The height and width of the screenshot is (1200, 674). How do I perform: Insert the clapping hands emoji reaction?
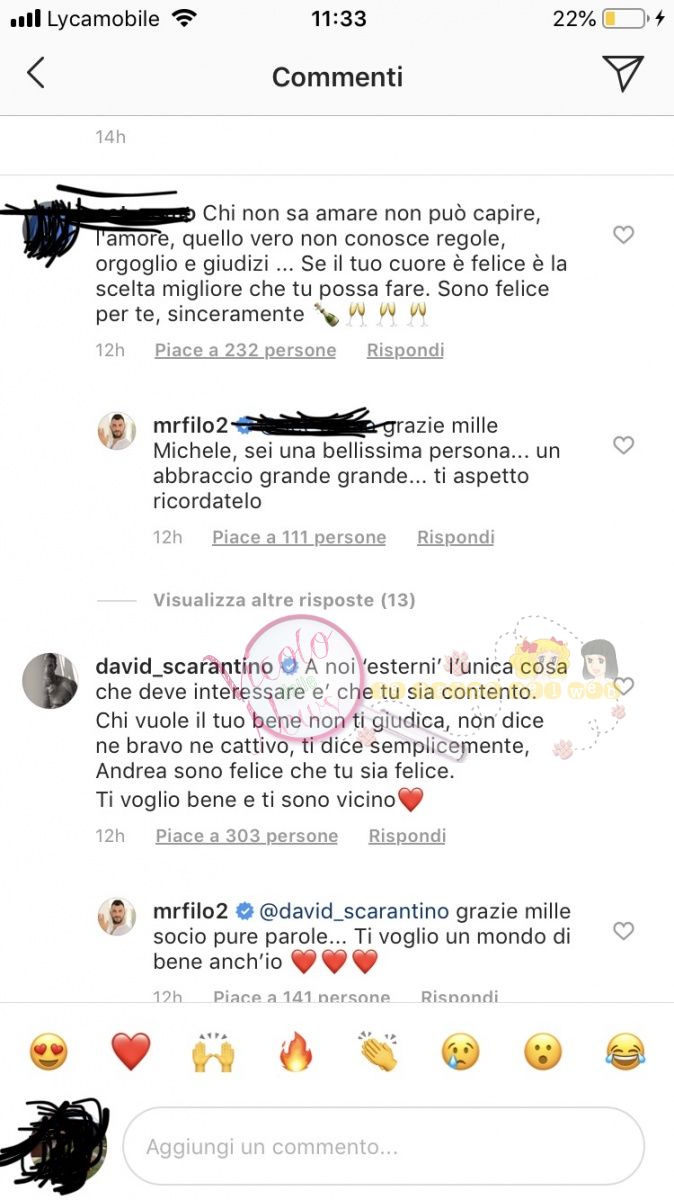[378, 1052]
